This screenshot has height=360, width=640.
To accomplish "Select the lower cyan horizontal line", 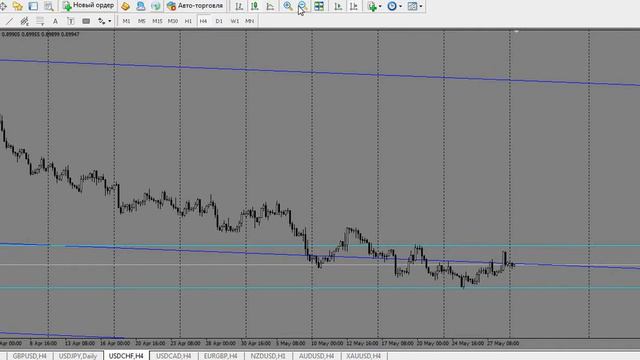I will pyautogui.click(x=320, y=288).
